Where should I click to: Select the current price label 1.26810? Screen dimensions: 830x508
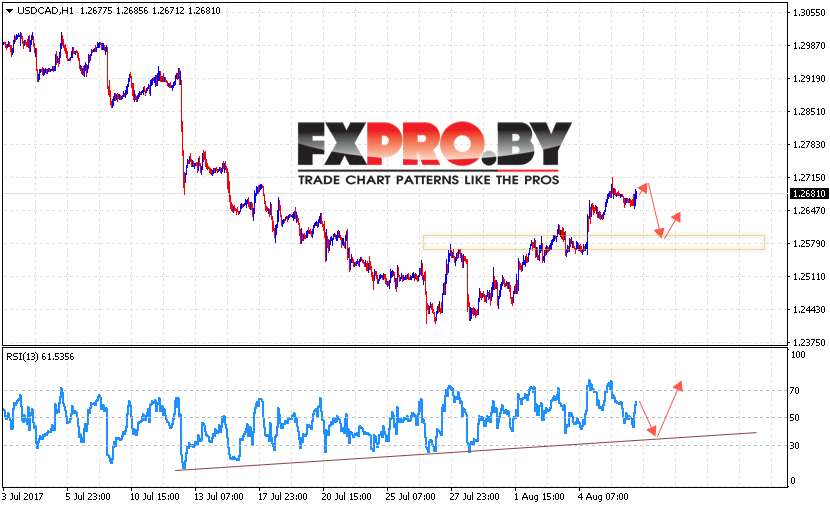(x=809, y=194)
